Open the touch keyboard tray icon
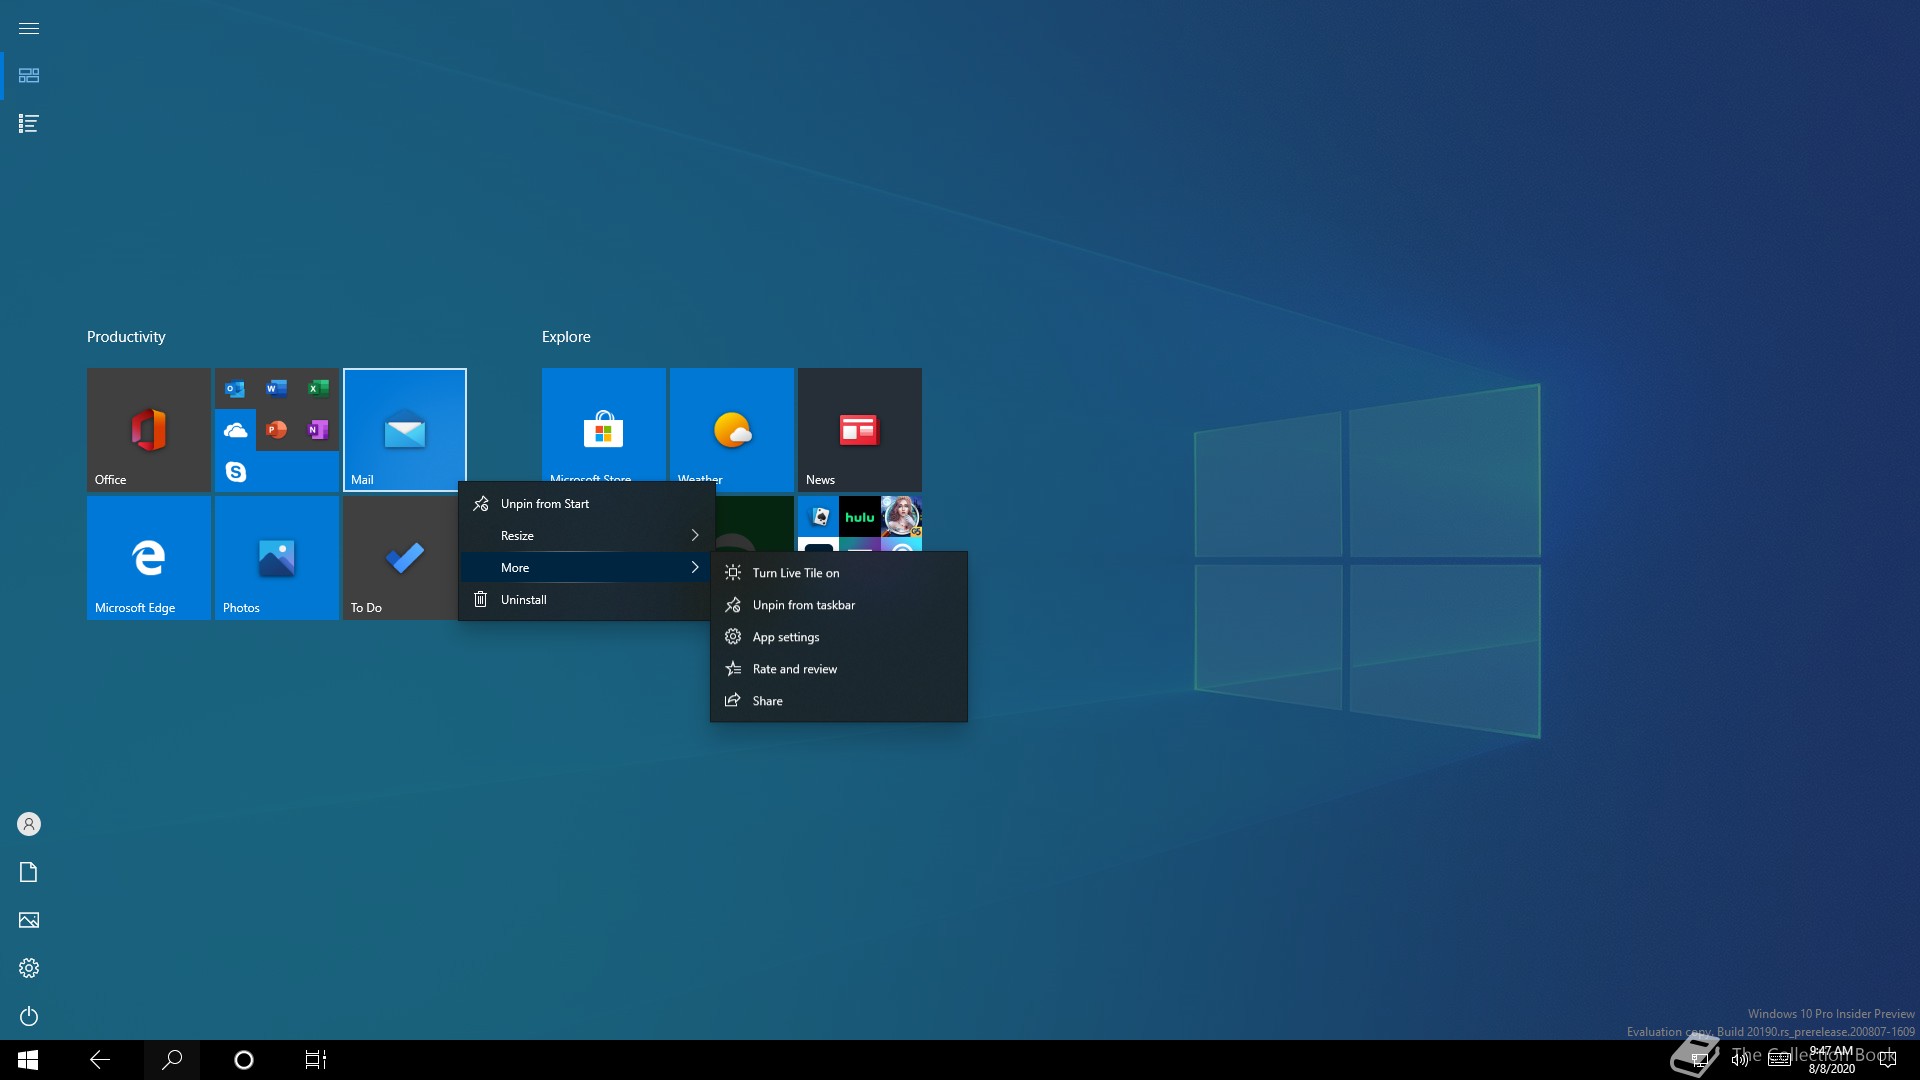 click(x=1780, y=1060)
